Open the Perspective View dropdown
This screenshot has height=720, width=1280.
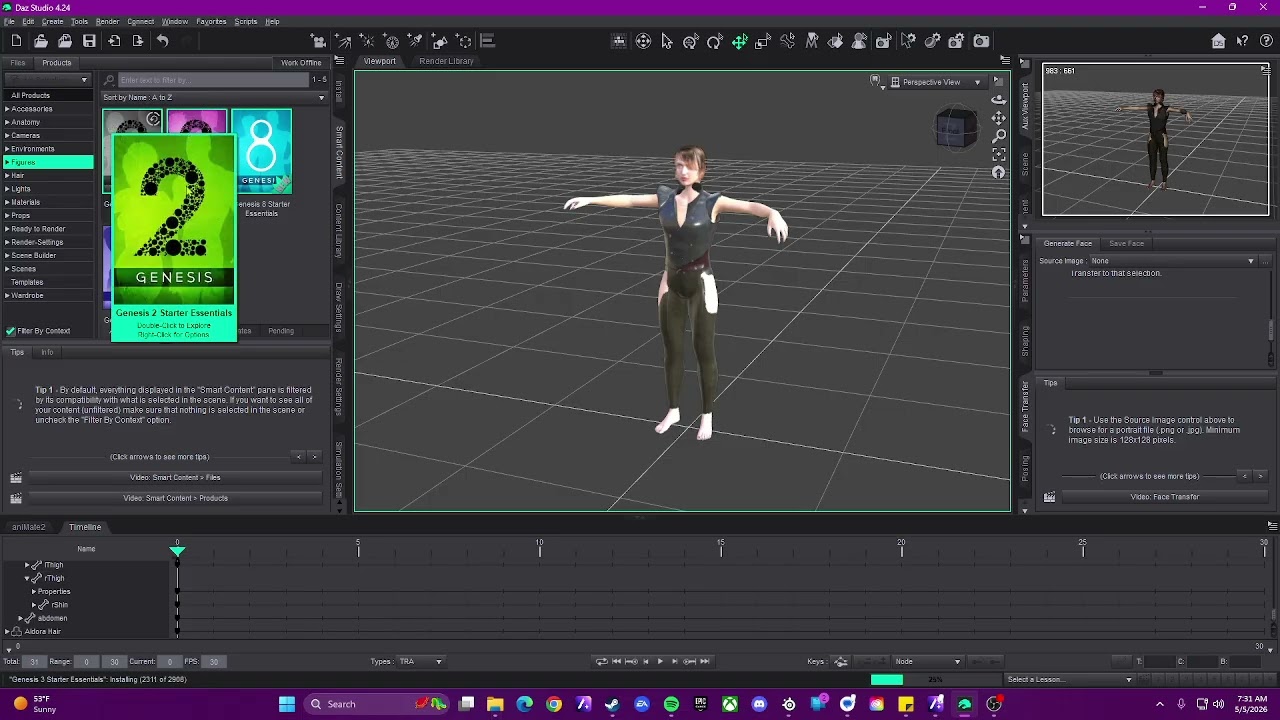click(x=936, y=82)
